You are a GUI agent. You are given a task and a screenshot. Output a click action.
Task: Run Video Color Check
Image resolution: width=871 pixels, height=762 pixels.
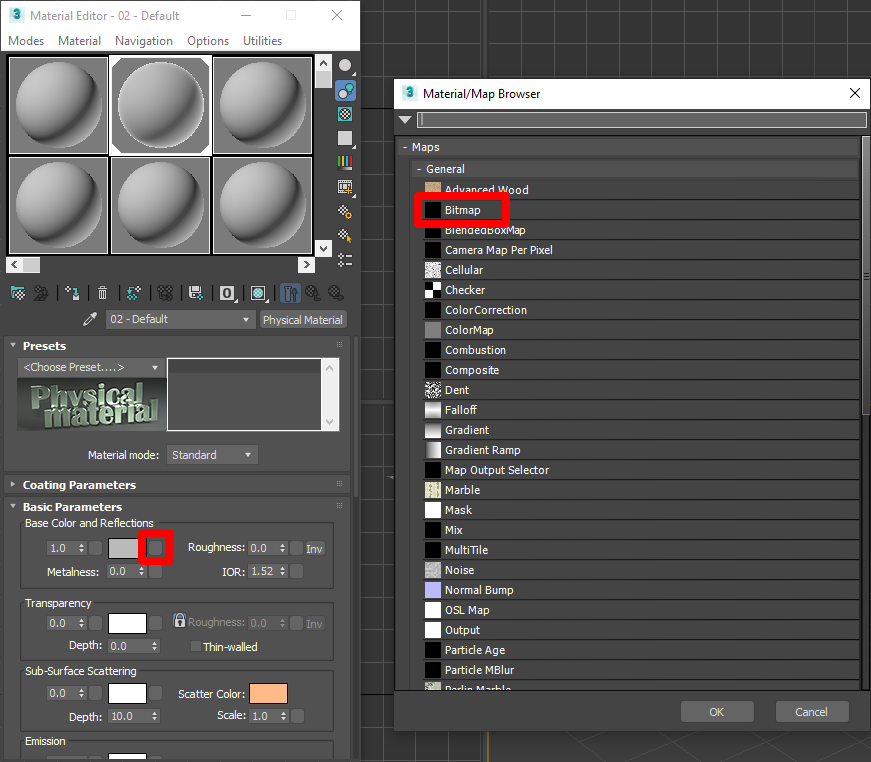(345, 162)
